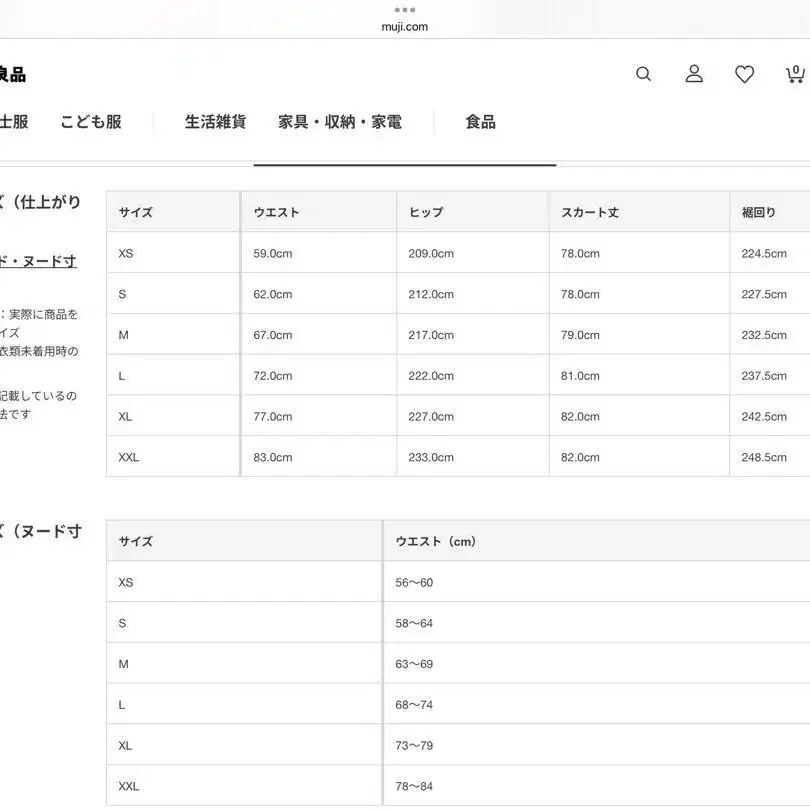The width and height of the screenshot is (810, 810).
Task: Click the muji.com address bar
Action: coord(404,27)
